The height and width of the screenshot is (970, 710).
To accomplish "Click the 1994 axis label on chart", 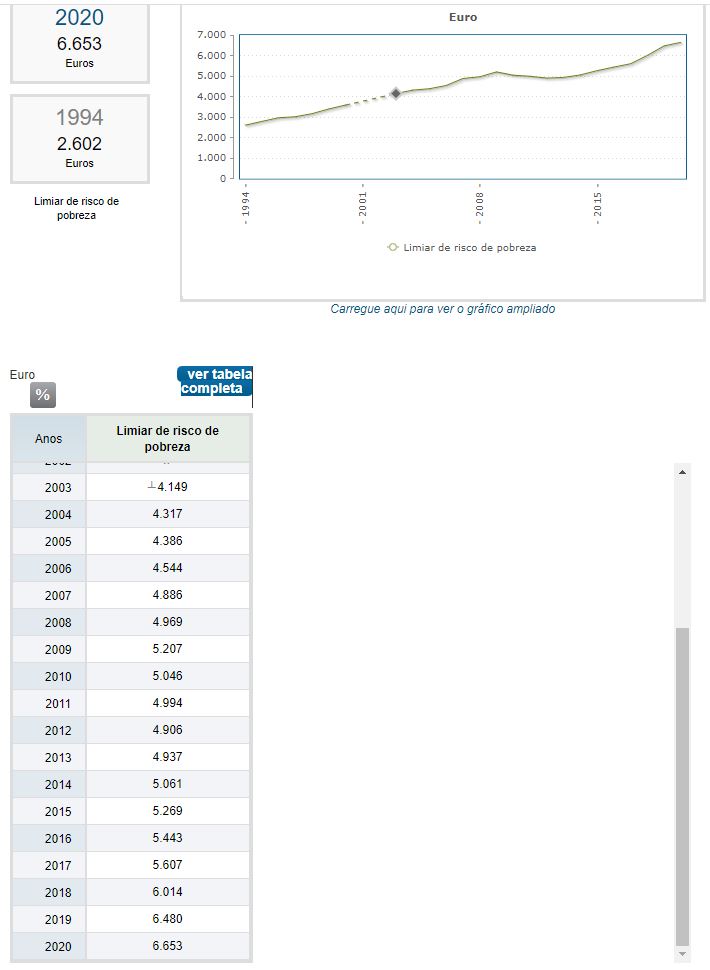I will pos(246,204).
